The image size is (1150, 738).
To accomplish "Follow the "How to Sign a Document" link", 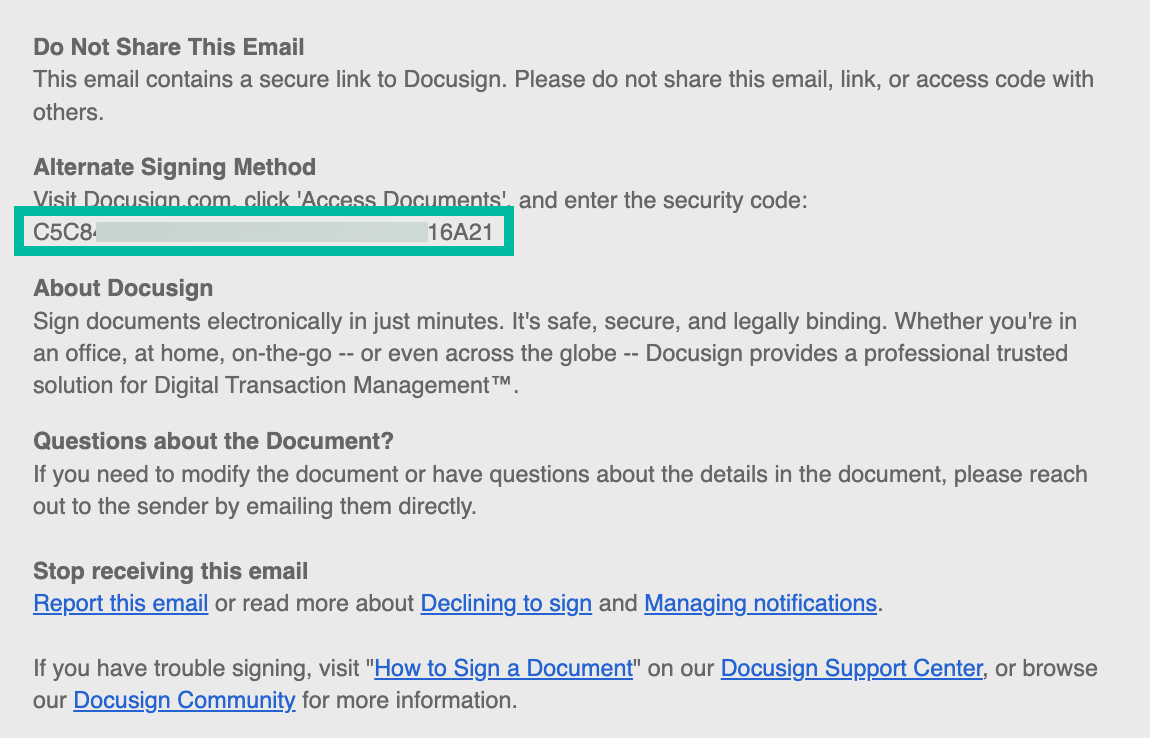I will tap(504, 668).
